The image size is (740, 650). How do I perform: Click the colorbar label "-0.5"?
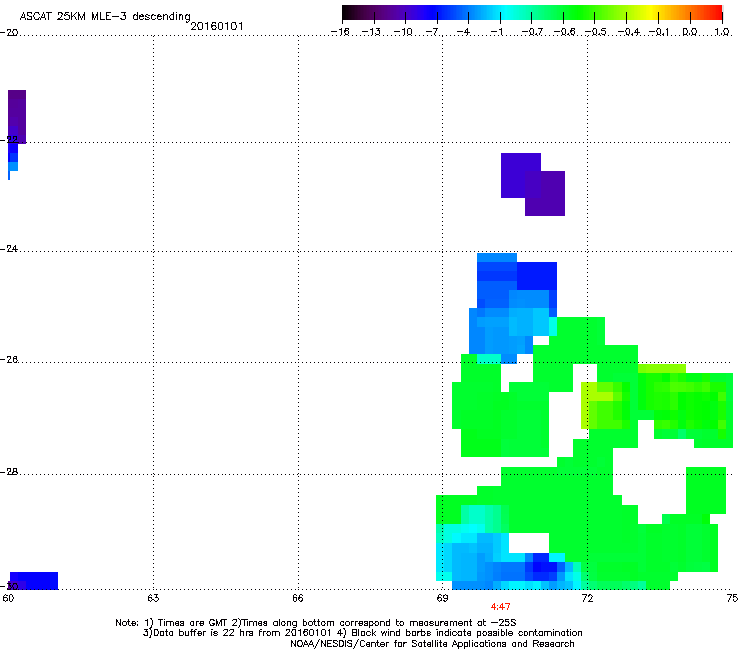tap(596, 32)
